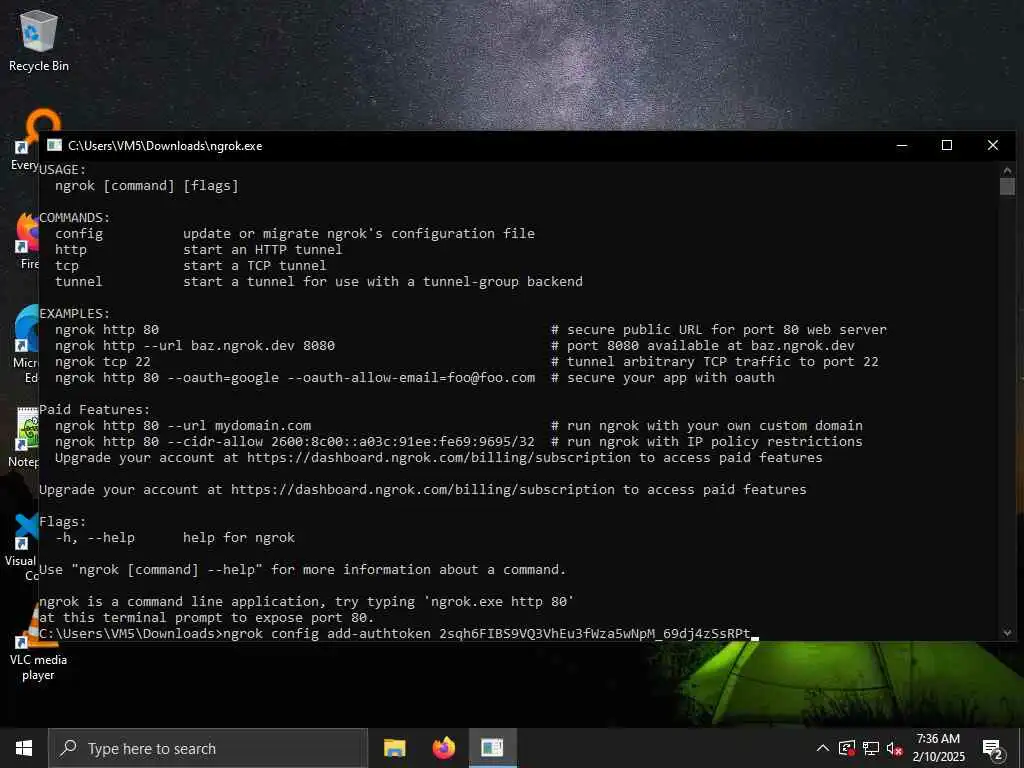Click the 'EXAMPLES:' heading text

coord(74,313)
